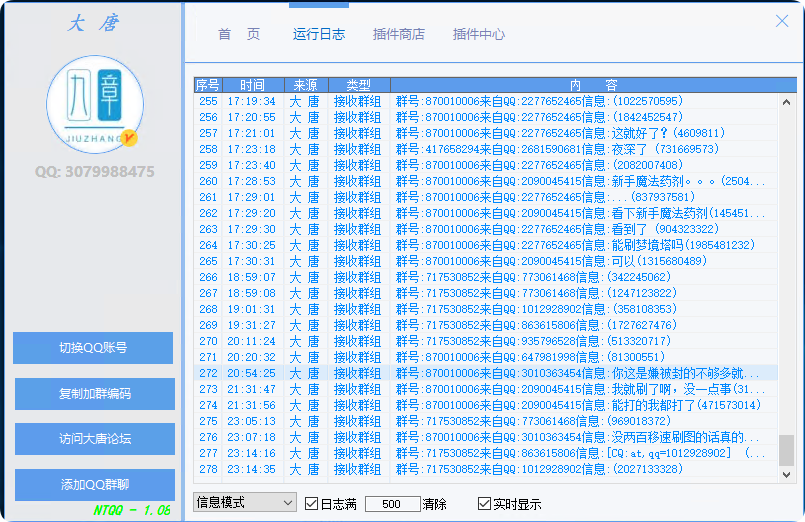Click the log limit field showing 500
This screenshot has height=522, width=805.
[x=392, y=503]
